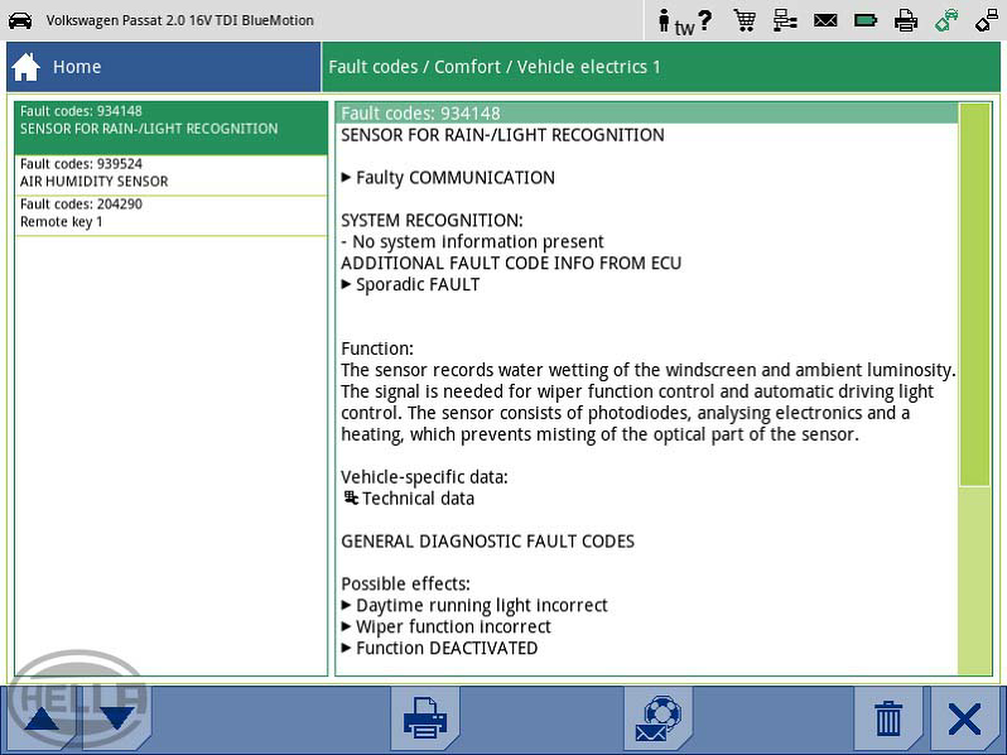Close the fault codes view
Screen dimensions: 1007x755
(965, 719)
